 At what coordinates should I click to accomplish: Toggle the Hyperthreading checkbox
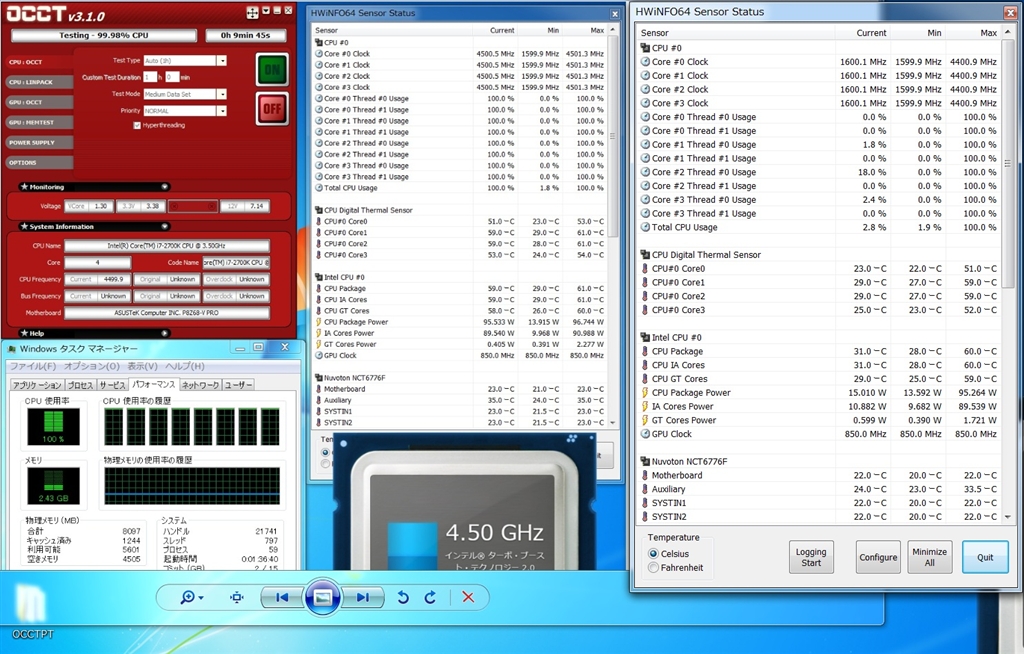137,125
